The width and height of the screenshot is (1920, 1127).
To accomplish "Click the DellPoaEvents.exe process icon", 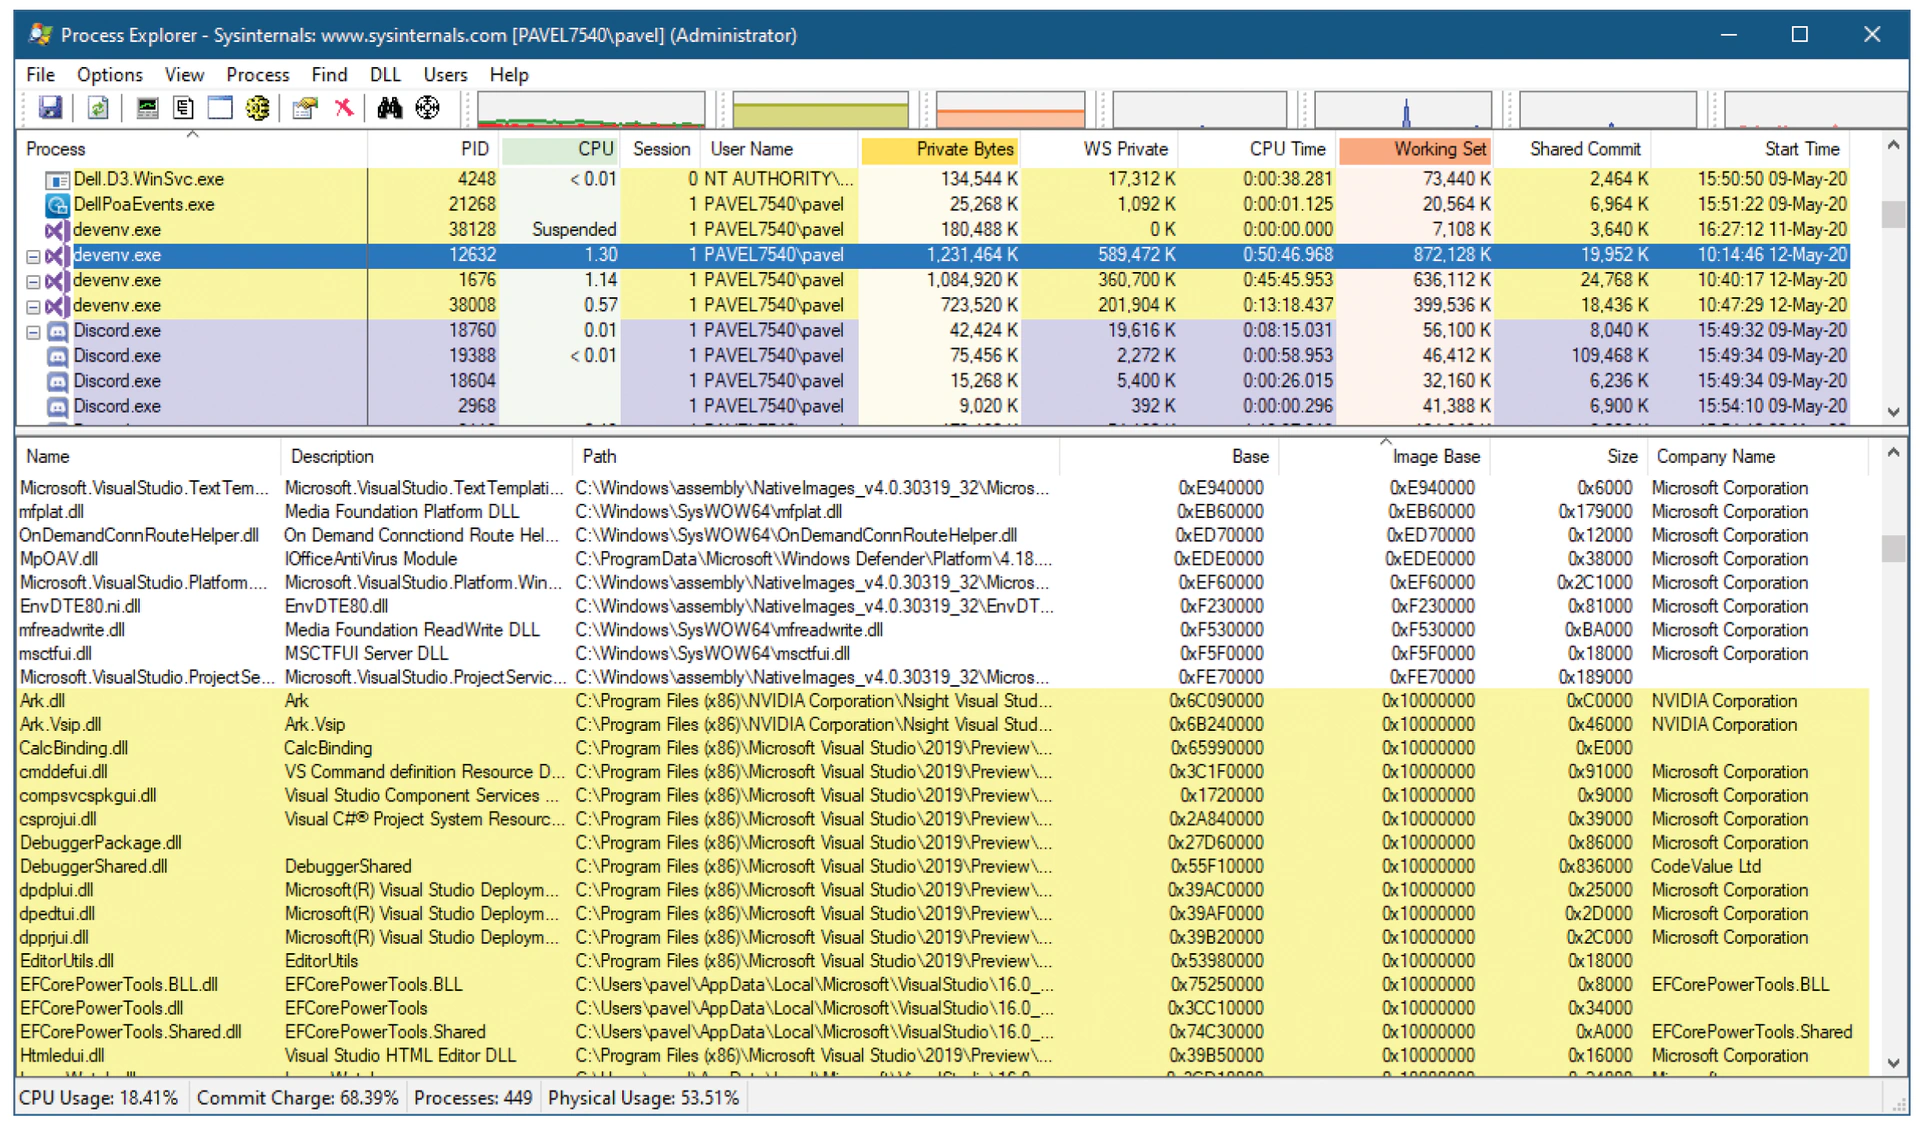I will (57, 205).
